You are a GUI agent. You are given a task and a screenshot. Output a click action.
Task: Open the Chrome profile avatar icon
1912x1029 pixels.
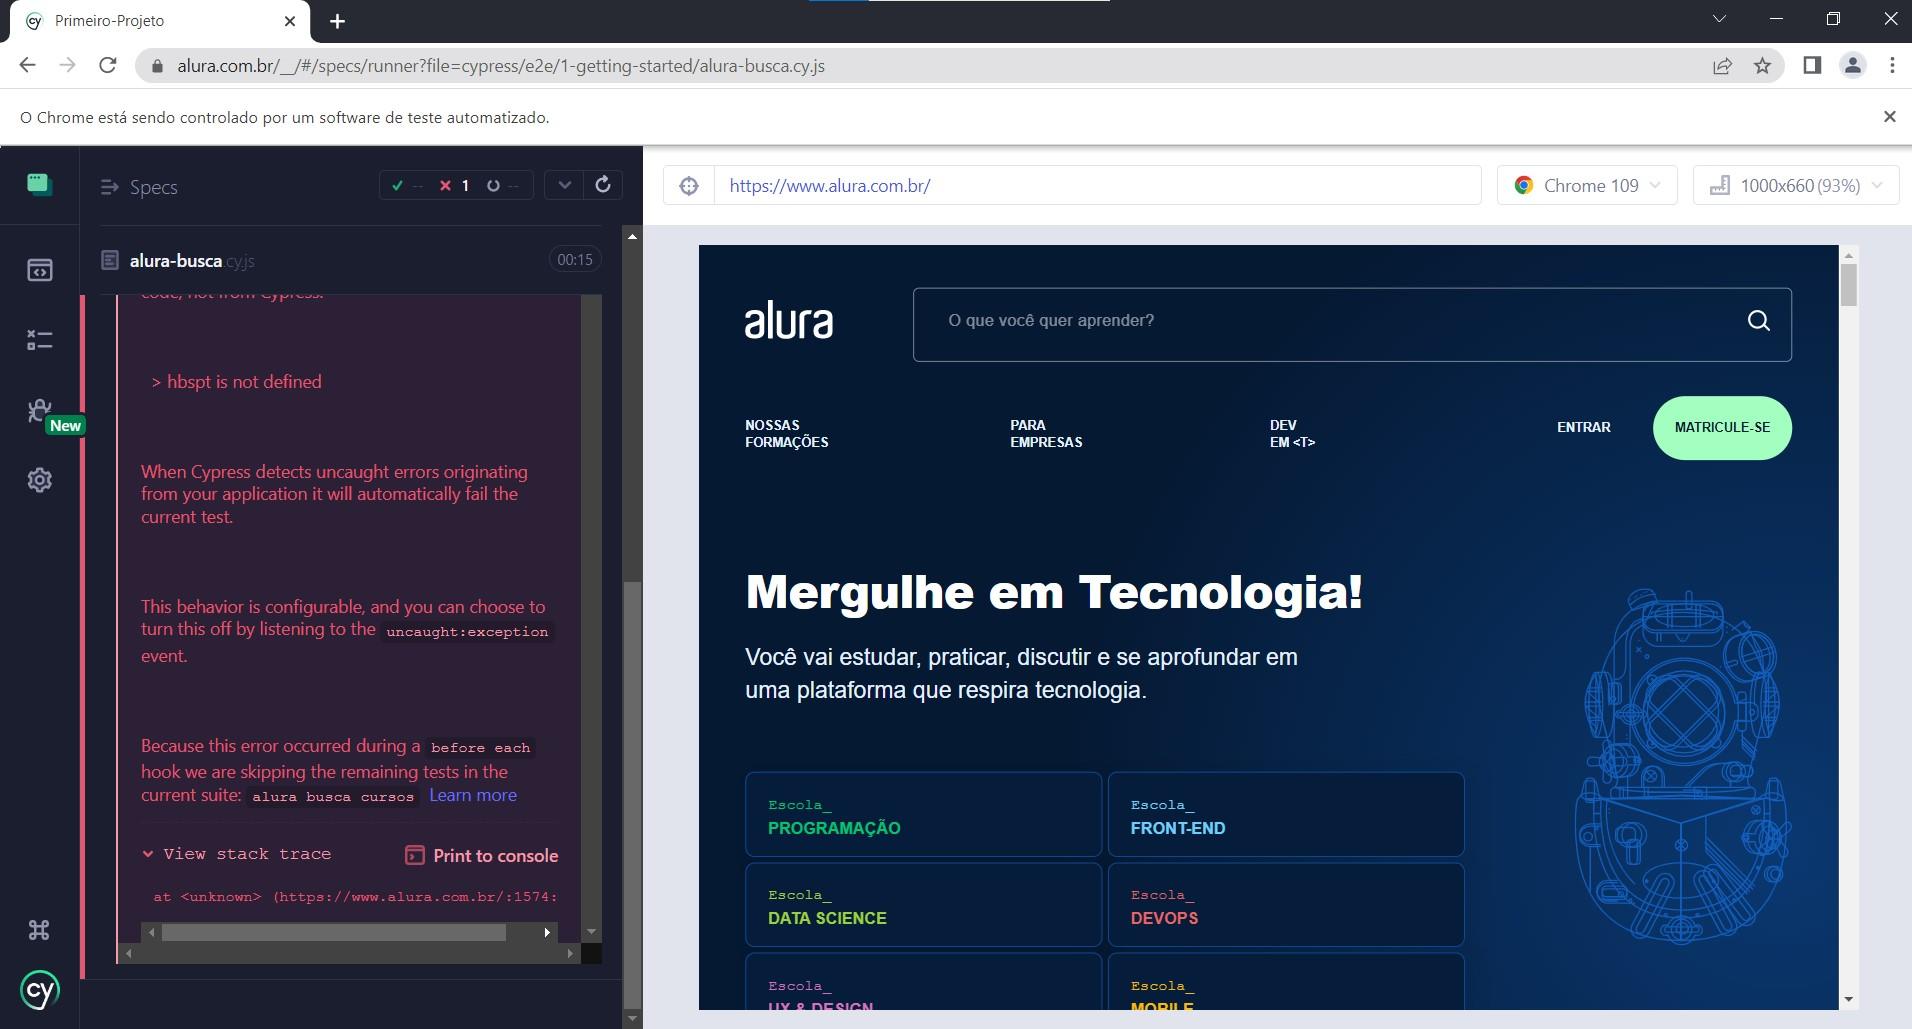(x=1852, y=65)
